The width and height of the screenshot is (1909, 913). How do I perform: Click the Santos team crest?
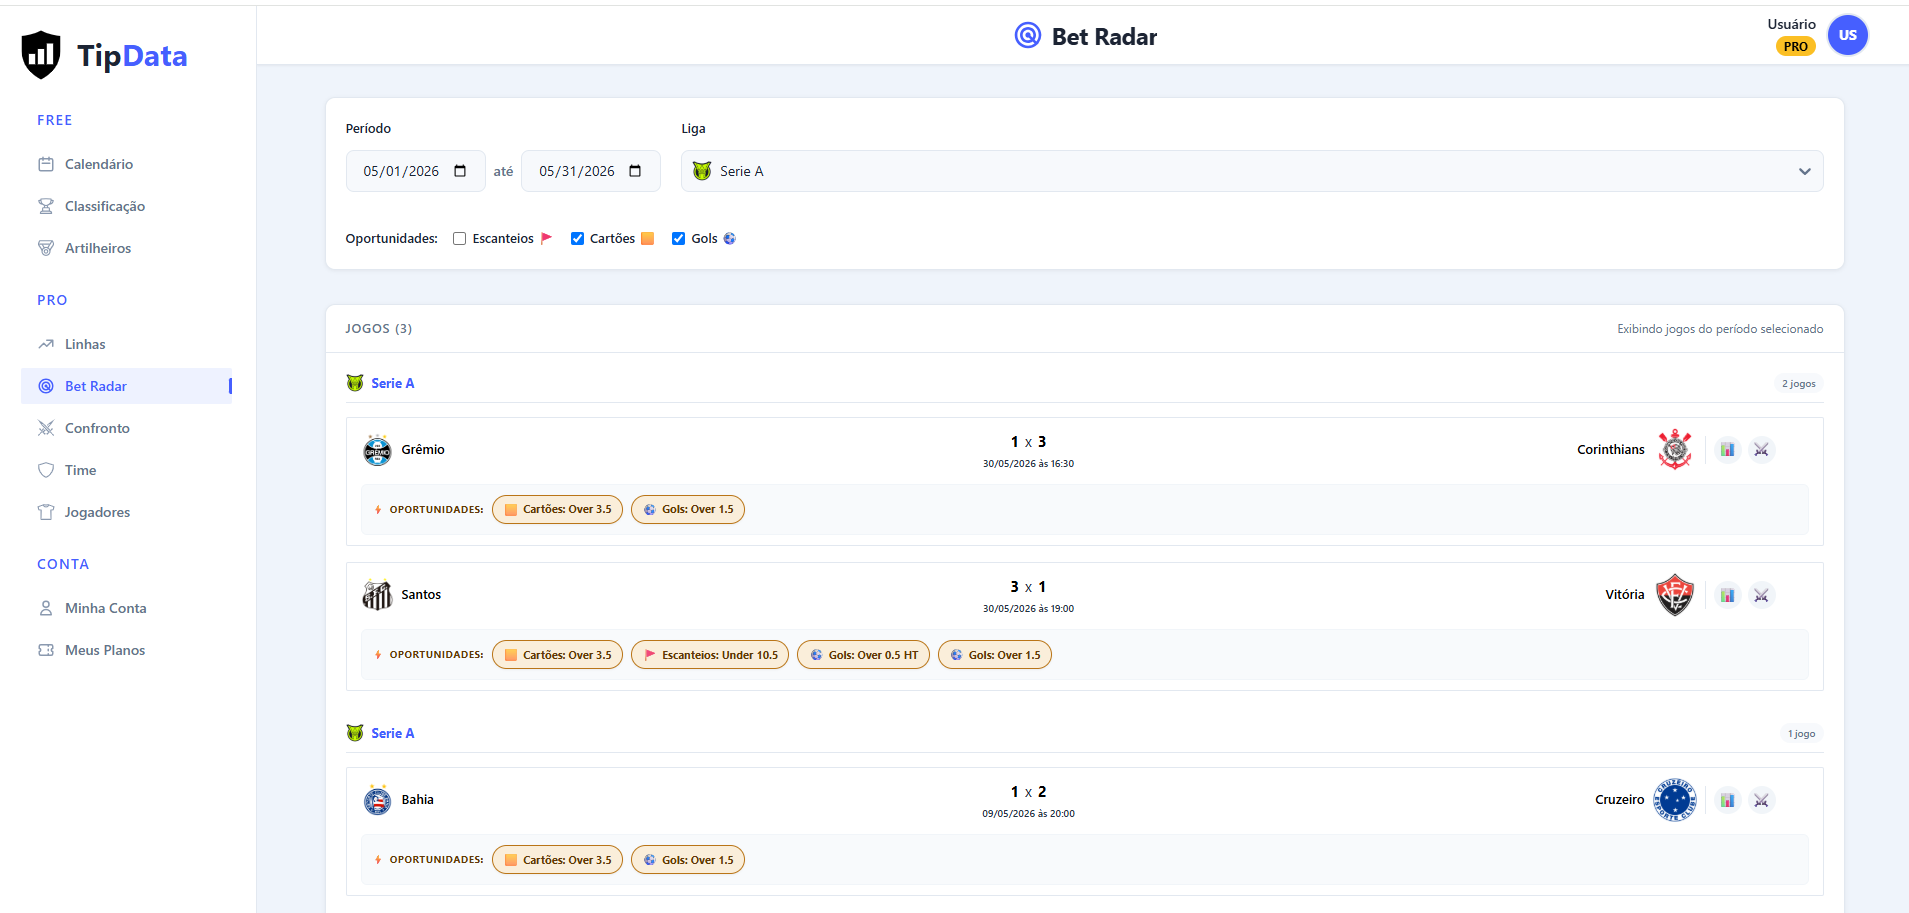tap(377, 595)
